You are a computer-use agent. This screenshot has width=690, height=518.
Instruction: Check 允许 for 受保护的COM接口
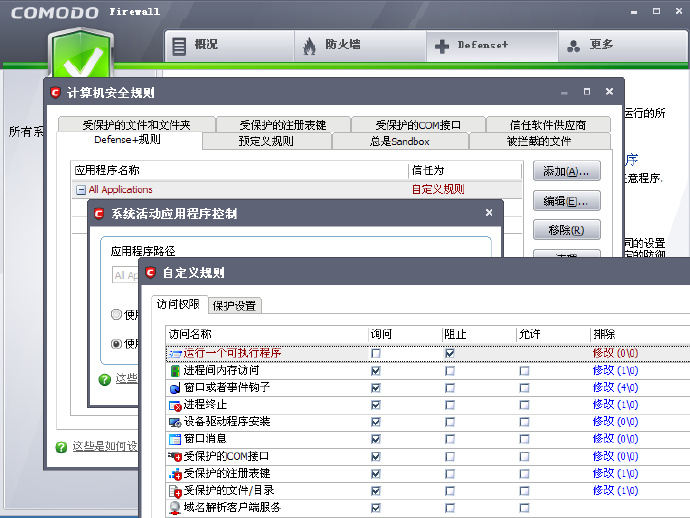tap(524, 456)
